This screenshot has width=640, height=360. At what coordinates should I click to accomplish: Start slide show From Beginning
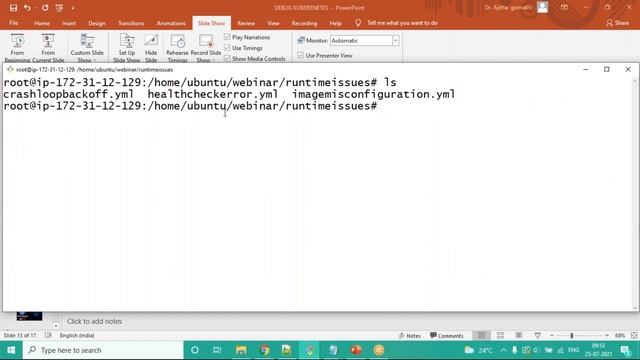coord(18,48)
